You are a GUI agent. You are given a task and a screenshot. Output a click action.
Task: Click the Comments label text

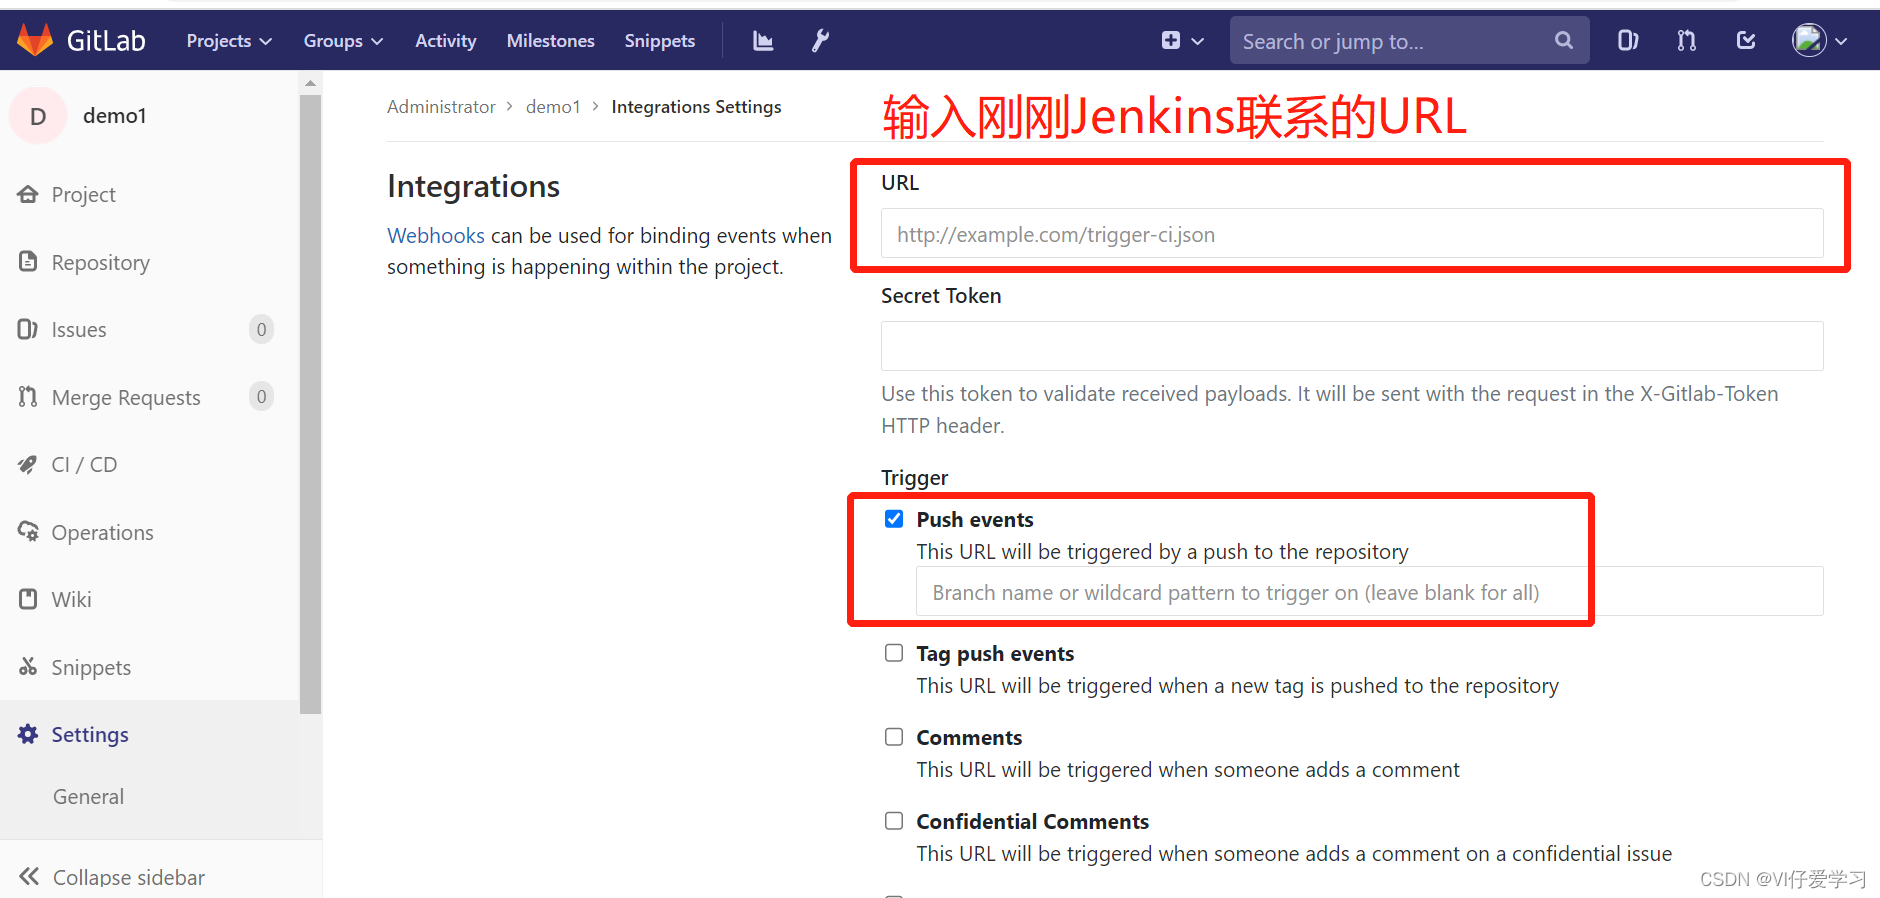pos(969,738)
